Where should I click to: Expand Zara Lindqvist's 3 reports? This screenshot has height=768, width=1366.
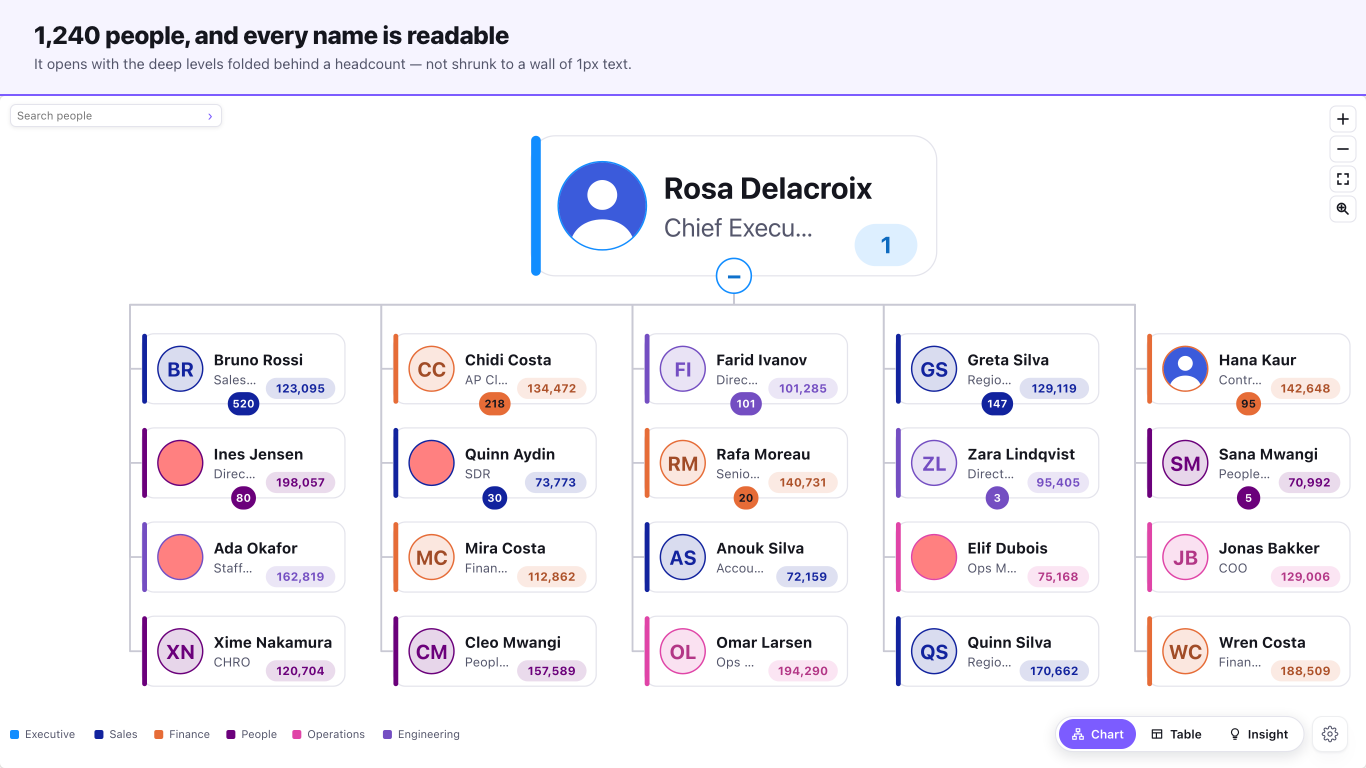[x=996, y=498]
